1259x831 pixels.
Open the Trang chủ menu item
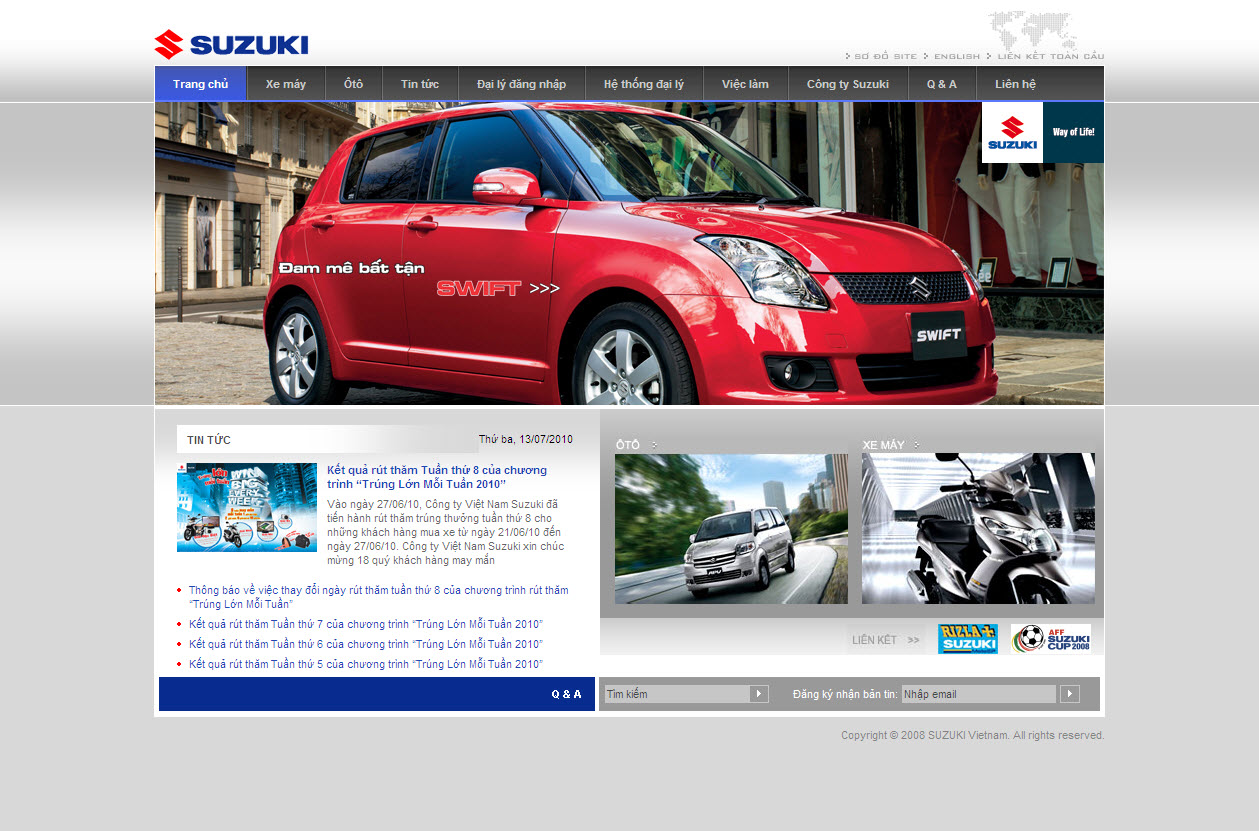pyautogui.click(x=200, y=84)
